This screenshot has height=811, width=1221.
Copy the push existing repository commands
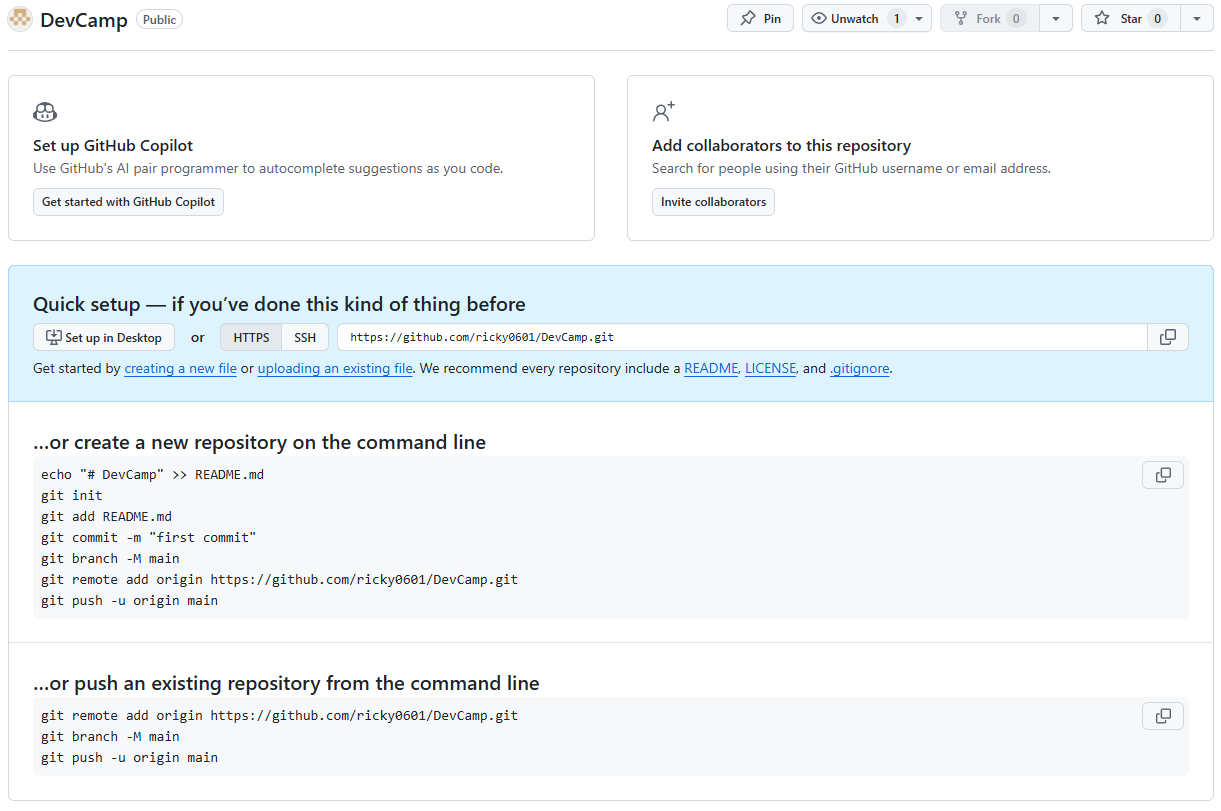(x=1163, y=716)
